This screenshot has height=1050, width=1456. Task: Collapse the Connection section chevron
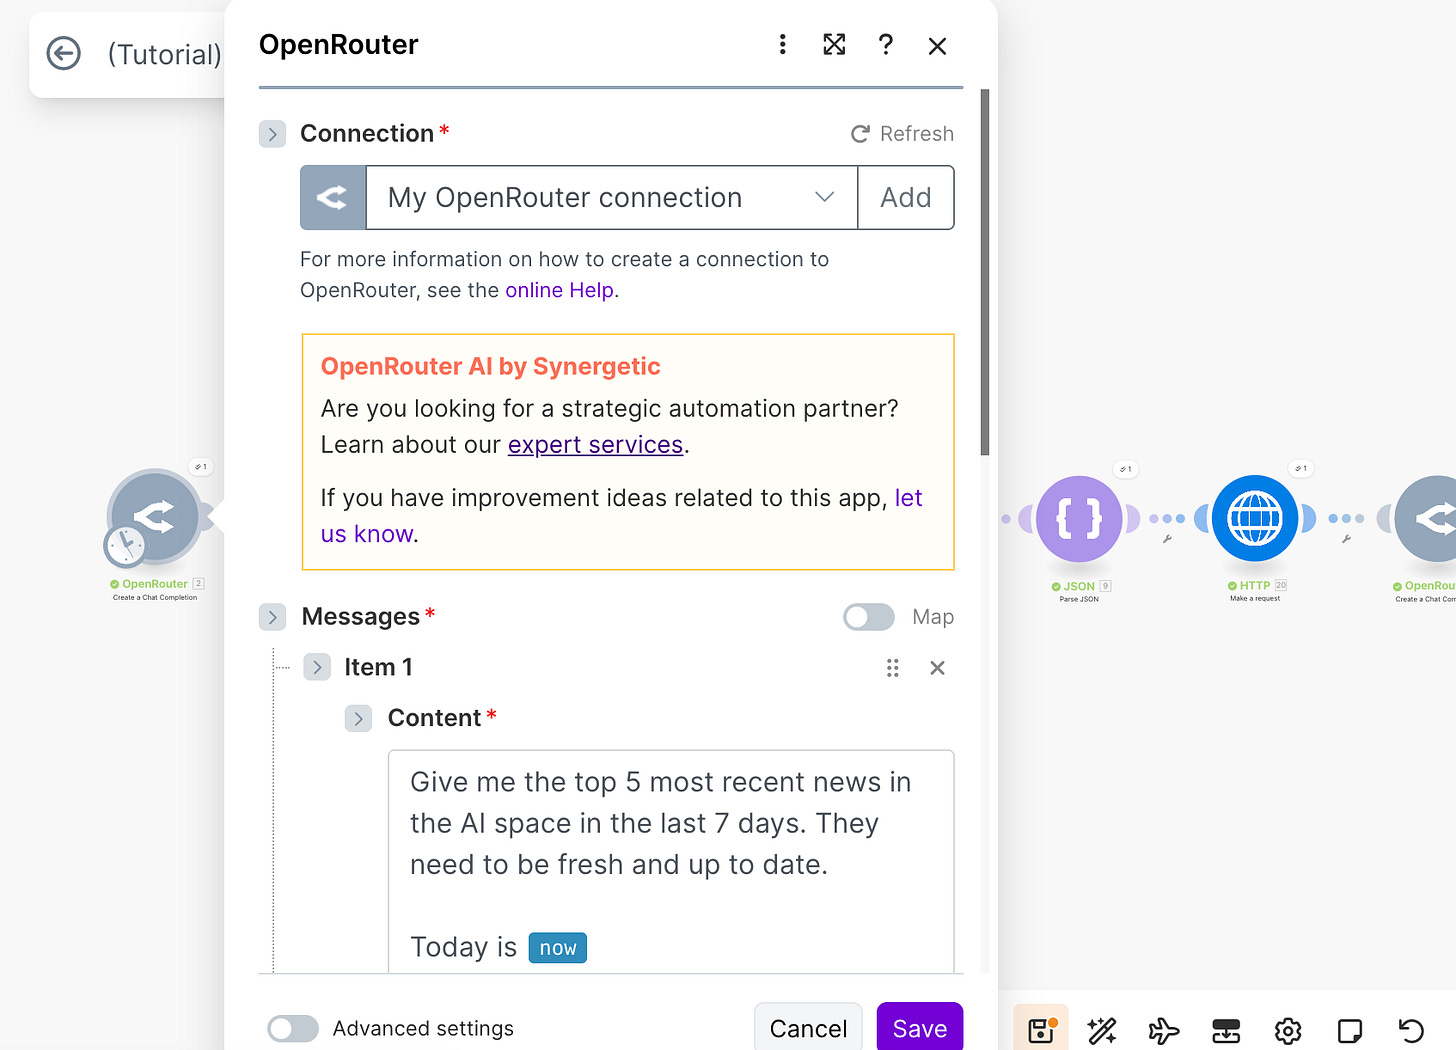(272, 134)
